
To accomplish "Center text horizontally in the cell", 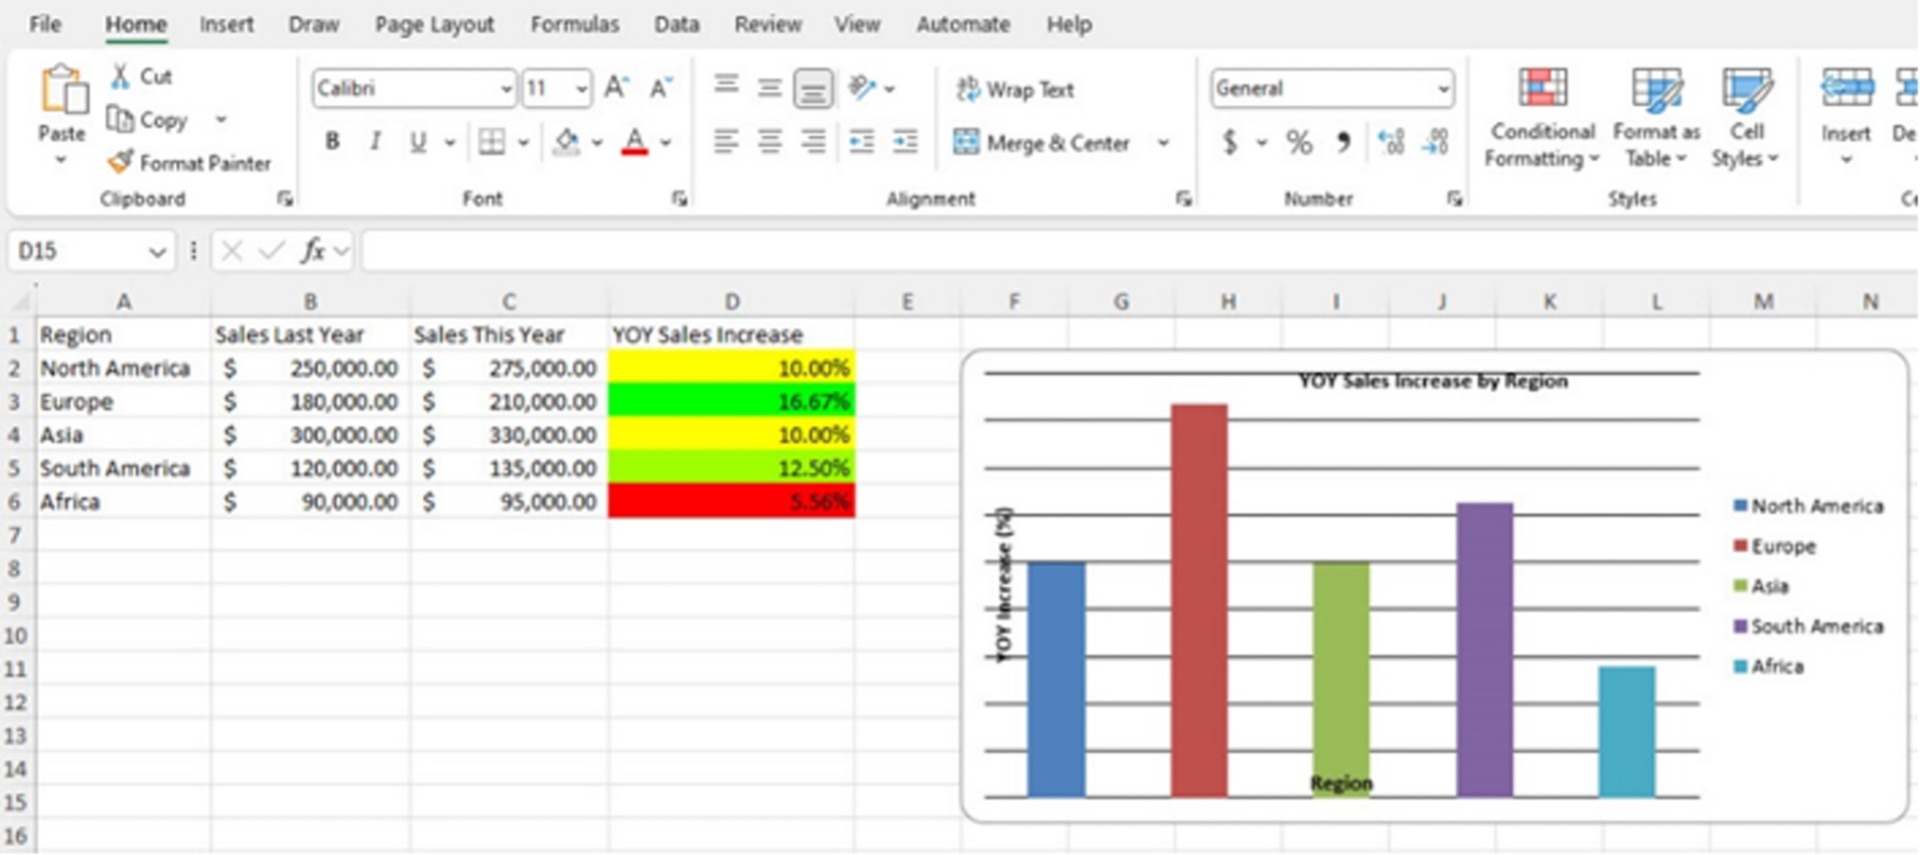I will pyautogui.click(x=769, y=142).
